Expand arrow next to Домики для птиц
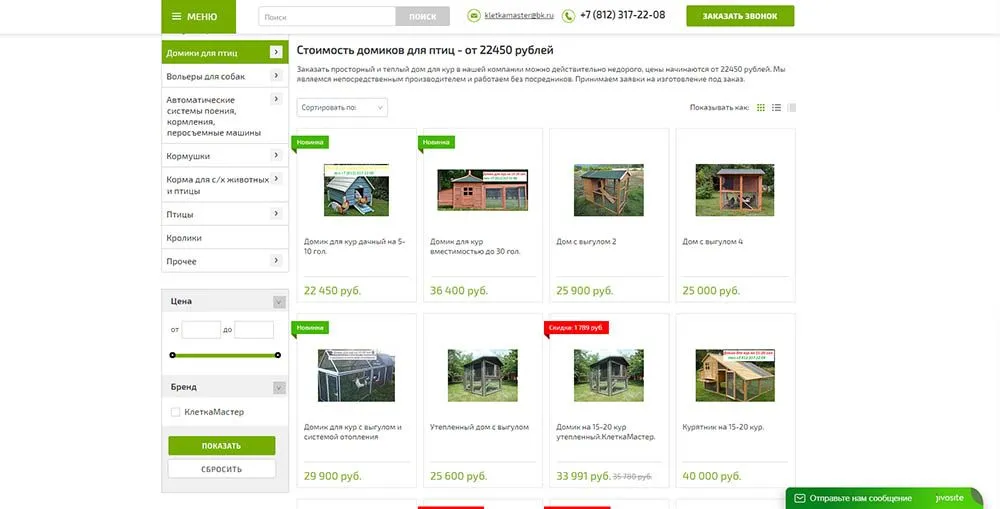Image resolution: width=1000 pixels, height=509 pixels. [x=276, y=52]
